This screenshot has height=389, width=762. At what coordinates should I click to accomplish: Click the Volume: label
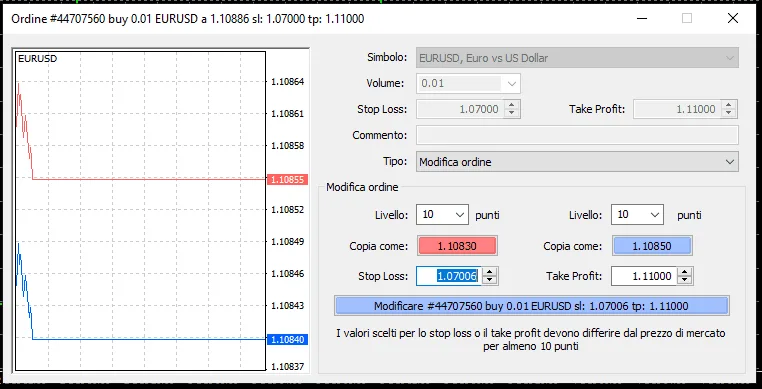[385, 83]
